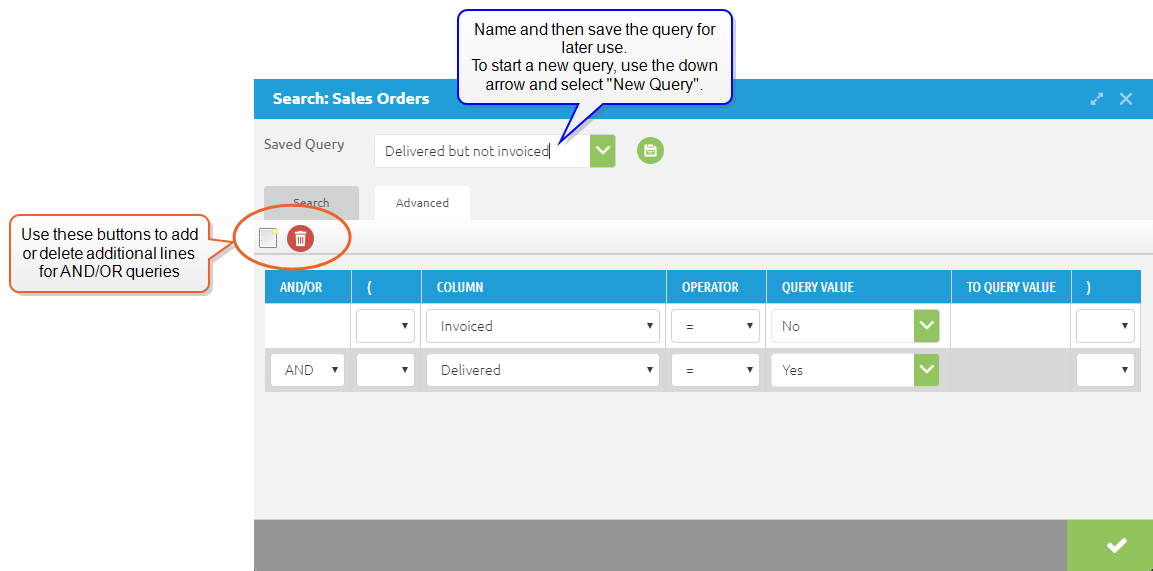Image resolution: width=1153 pixels, height=571 pixels.
Task: Click the expand dialog arrows icon
Action: click(x=1097, y=99)
